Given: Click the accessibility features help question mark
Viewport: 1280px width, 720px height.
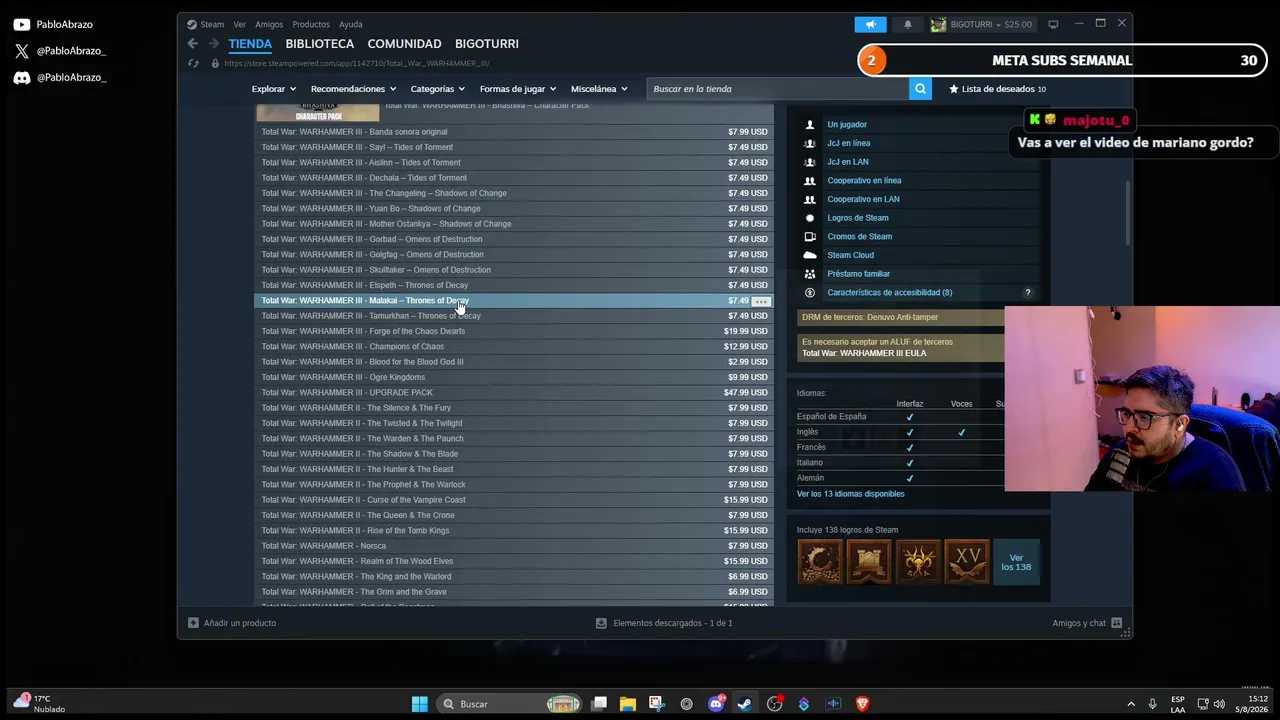Looking at the screenshot, I should coord(1027,293).
